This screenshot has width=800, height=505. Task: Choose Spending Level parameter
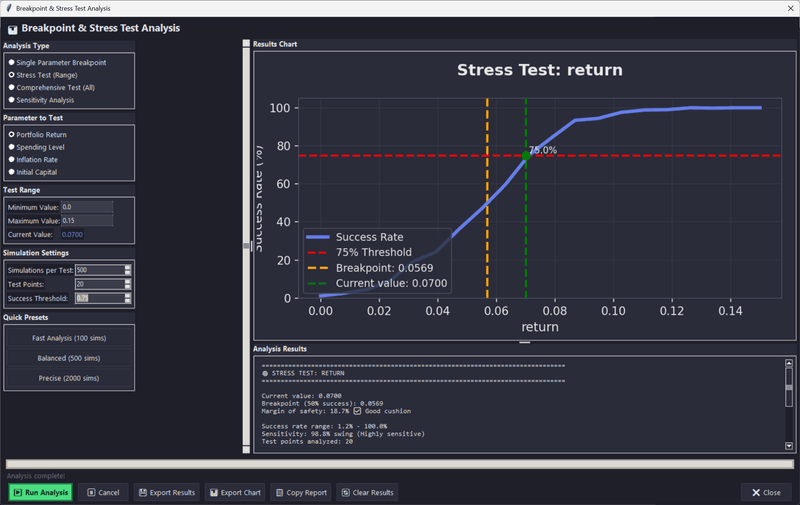pos(37,147)
